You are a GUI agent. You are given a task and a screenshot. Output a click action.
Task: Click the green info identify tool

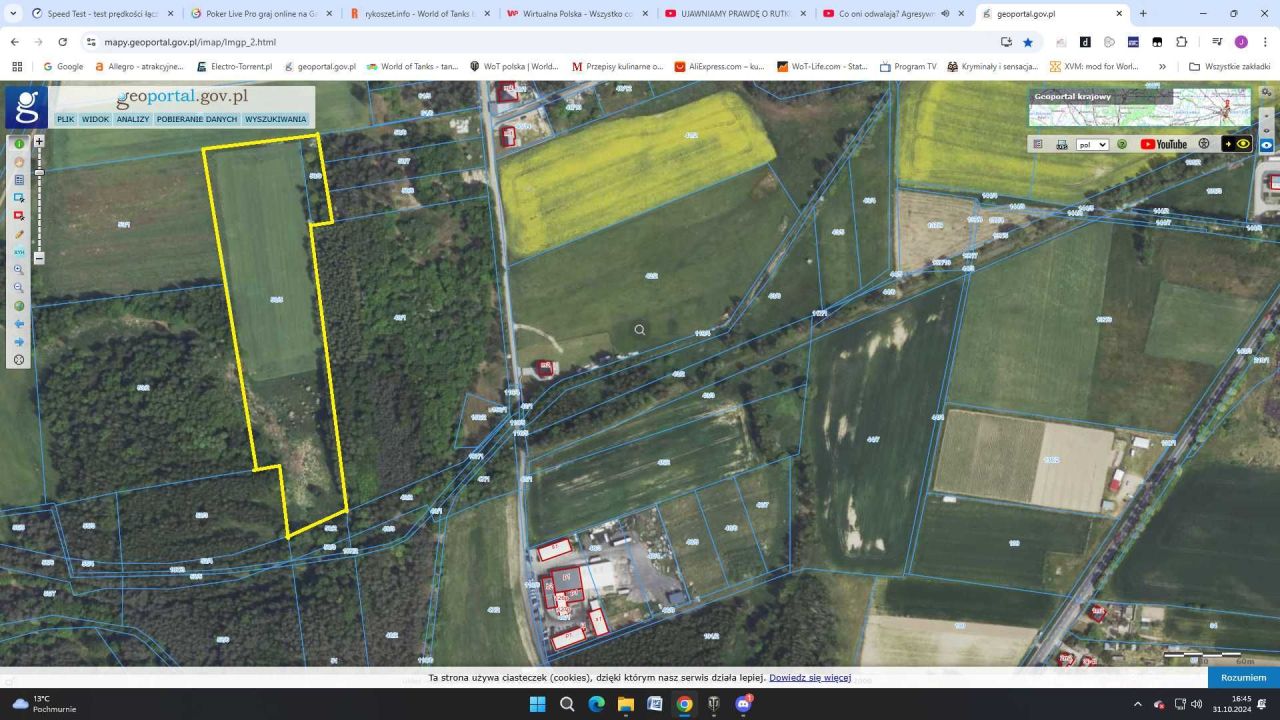click(19, 144)
